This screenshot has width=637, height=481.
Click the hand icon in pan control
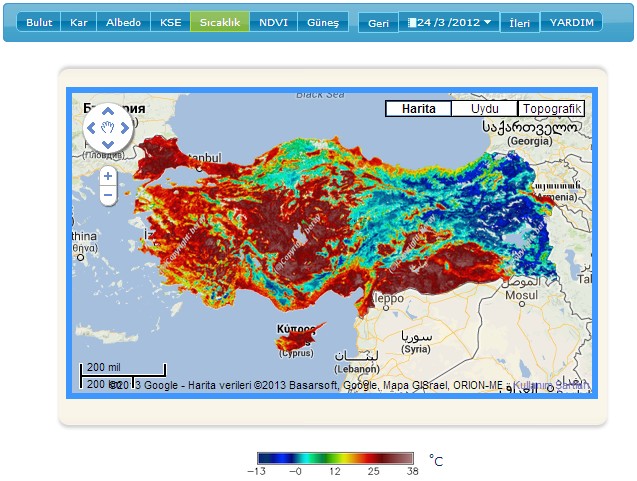click(108, 128)
